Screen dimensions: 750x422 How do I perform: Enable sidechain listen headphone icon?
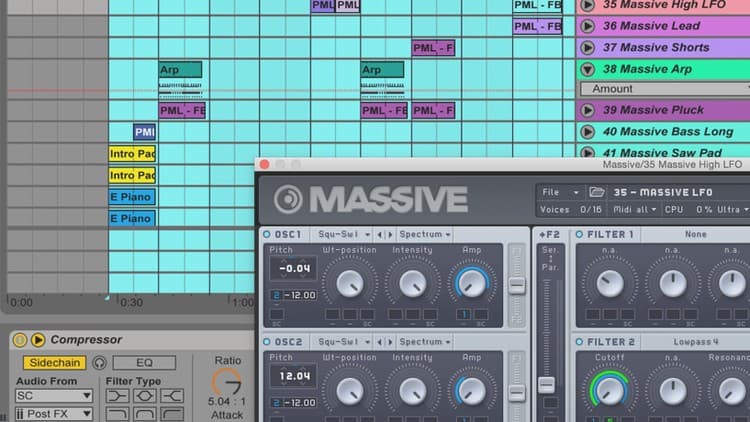click(99, 363)
